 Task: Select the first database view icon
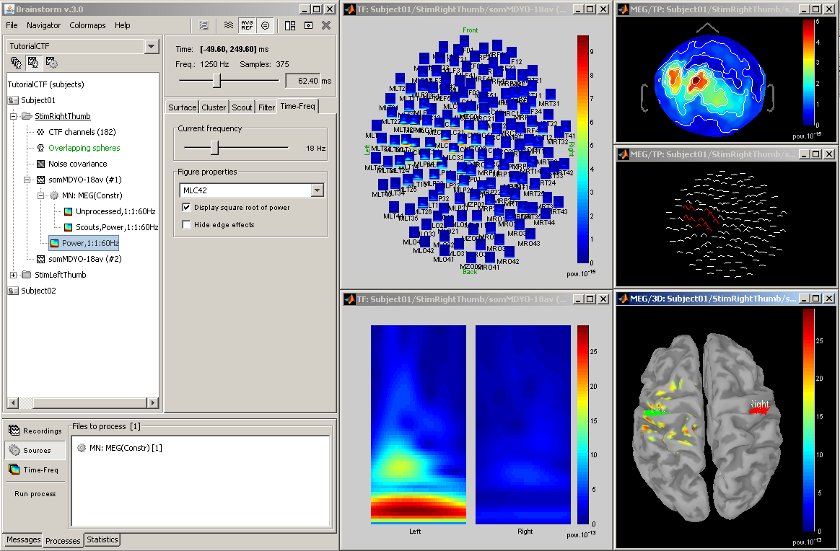(16, 62)
